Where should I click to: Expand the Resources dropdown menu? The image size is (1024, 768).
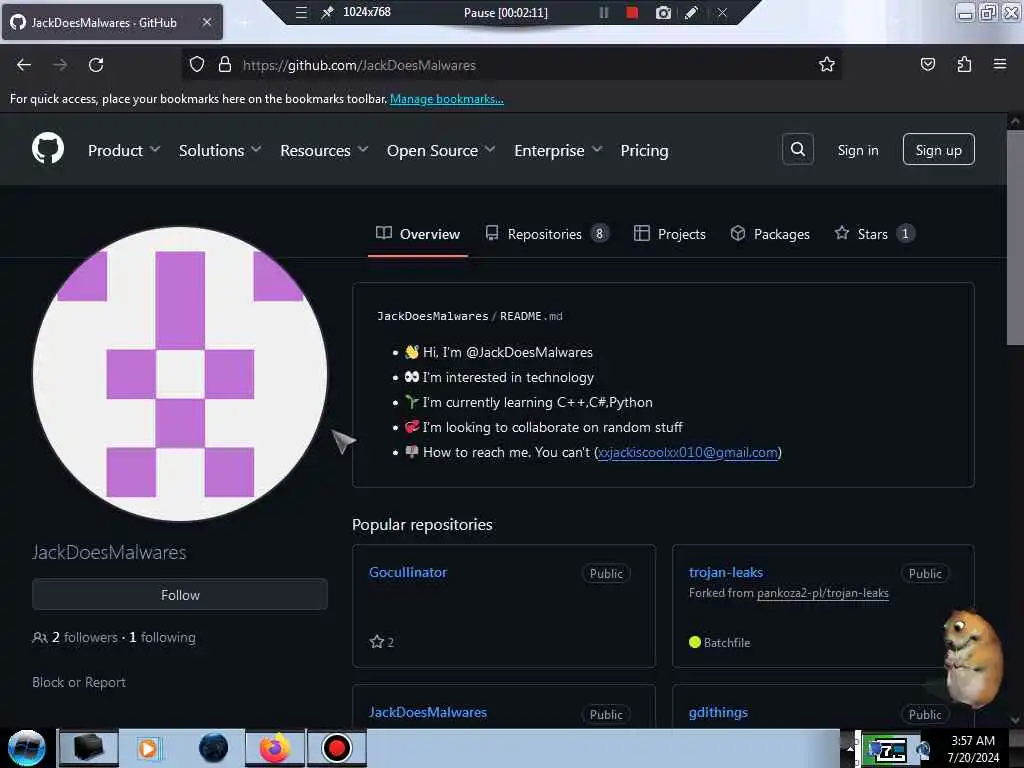(x=325, y=151)
